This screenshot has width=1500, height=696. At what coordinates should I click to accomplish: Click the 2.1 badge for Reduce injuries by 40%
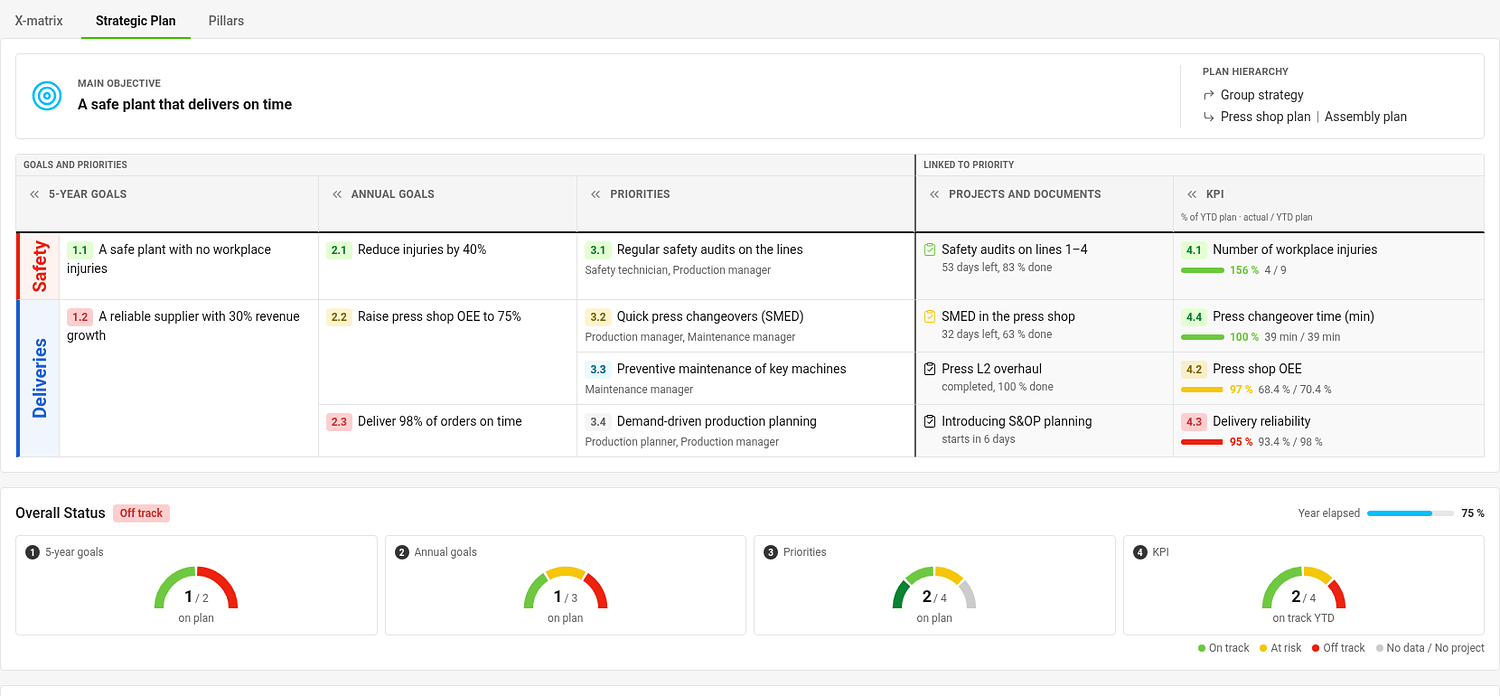(x=339, y=250)
